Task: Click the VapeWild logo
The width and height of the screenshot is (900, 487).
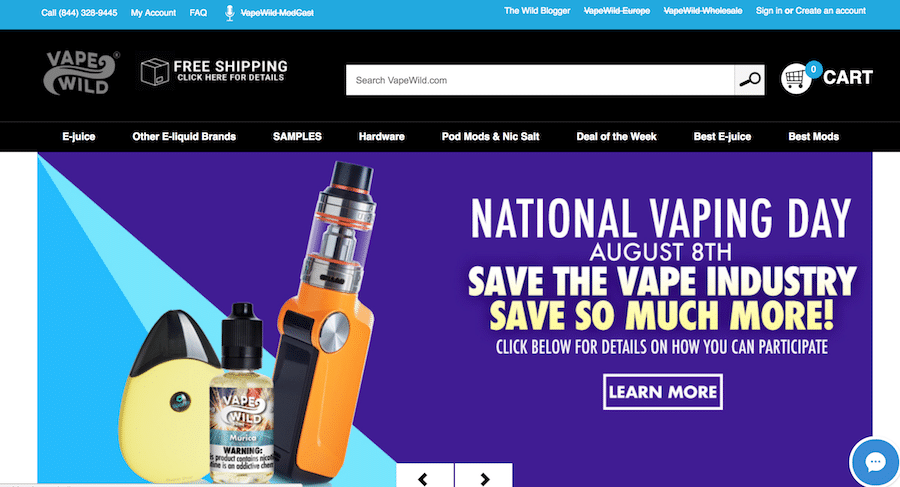Action: pos(81,72)
